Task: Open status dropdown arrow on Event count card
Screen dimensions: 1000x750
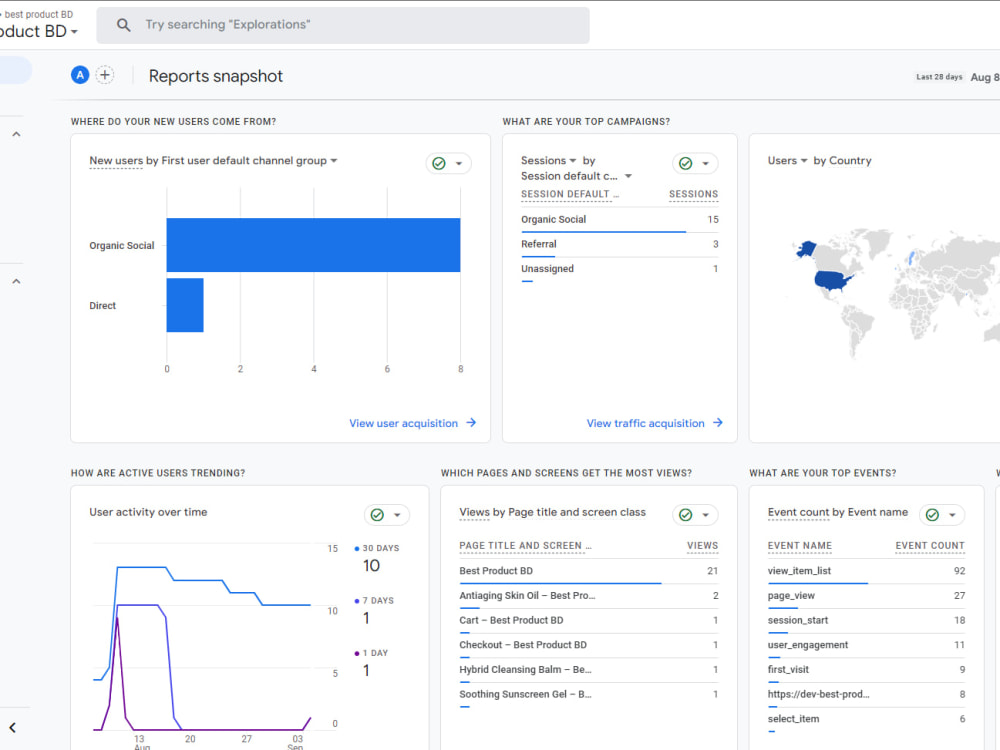Action: pyautogui.click(x=952, y=515)
